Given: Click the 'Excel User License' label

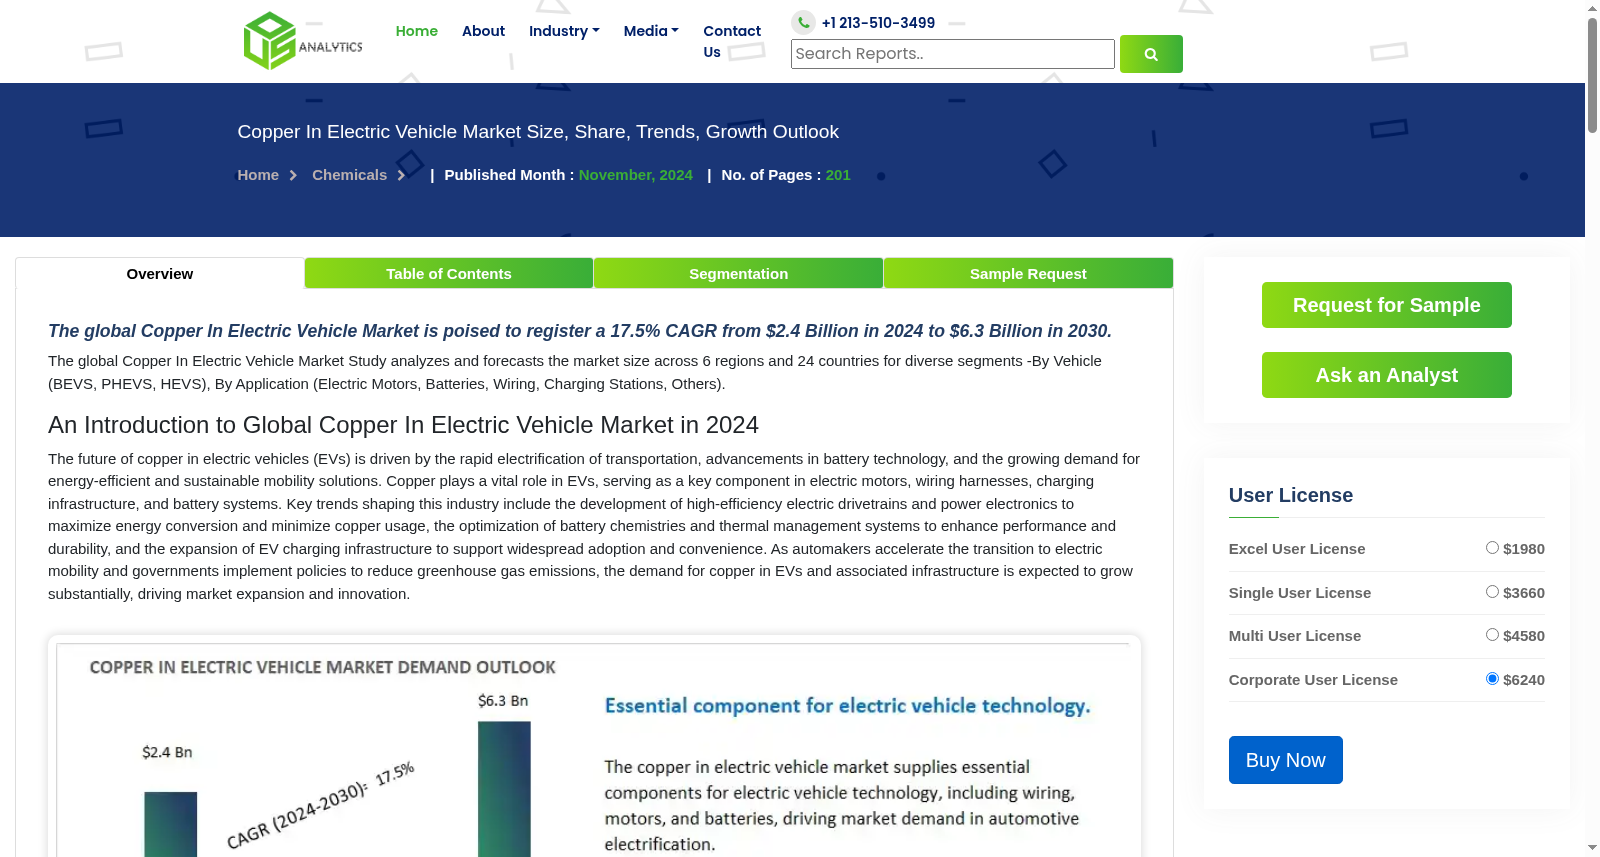Looking at the screenshot, I should (1297, 549).
